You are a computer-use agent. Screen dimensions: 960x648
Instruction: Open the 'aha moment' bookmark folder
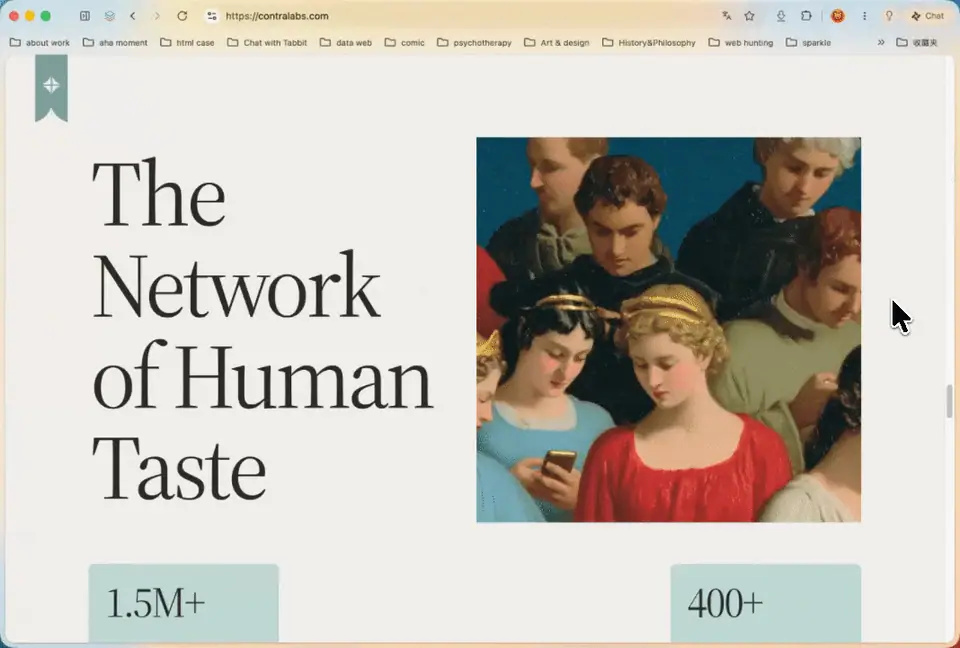click(115, 42)
